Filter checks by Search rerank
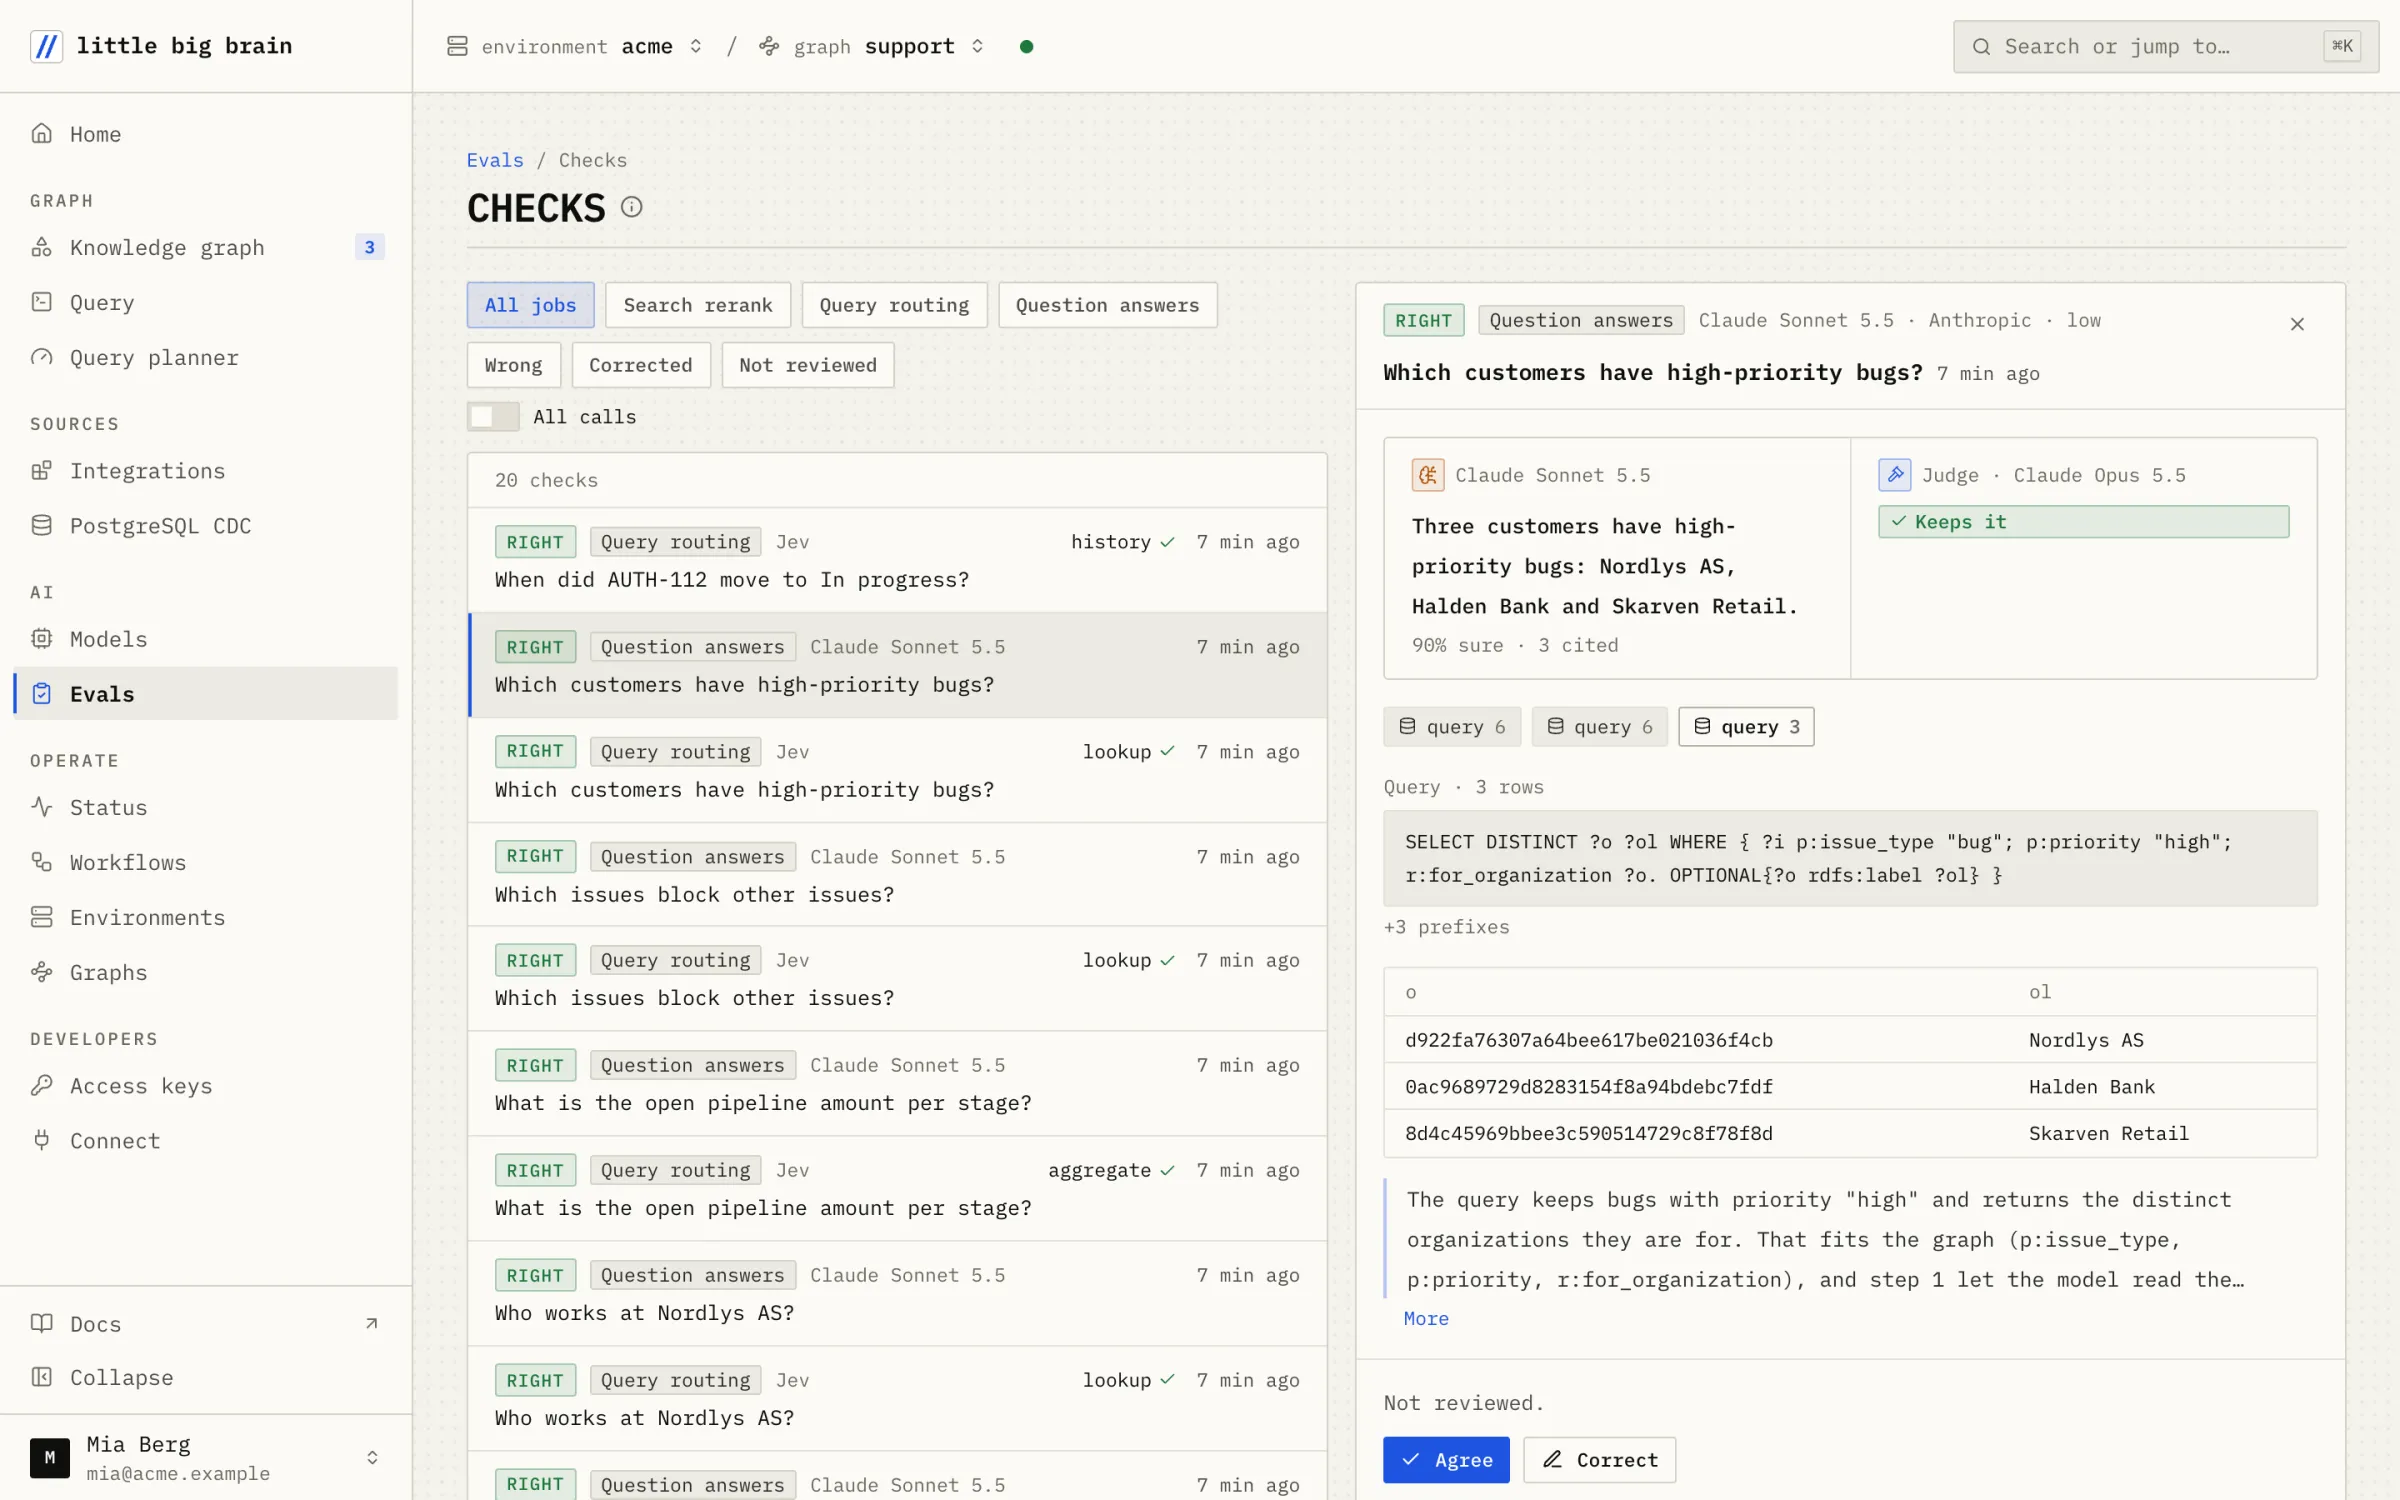This screenshot has width=2400, height=1500. (x=697, y=305)
